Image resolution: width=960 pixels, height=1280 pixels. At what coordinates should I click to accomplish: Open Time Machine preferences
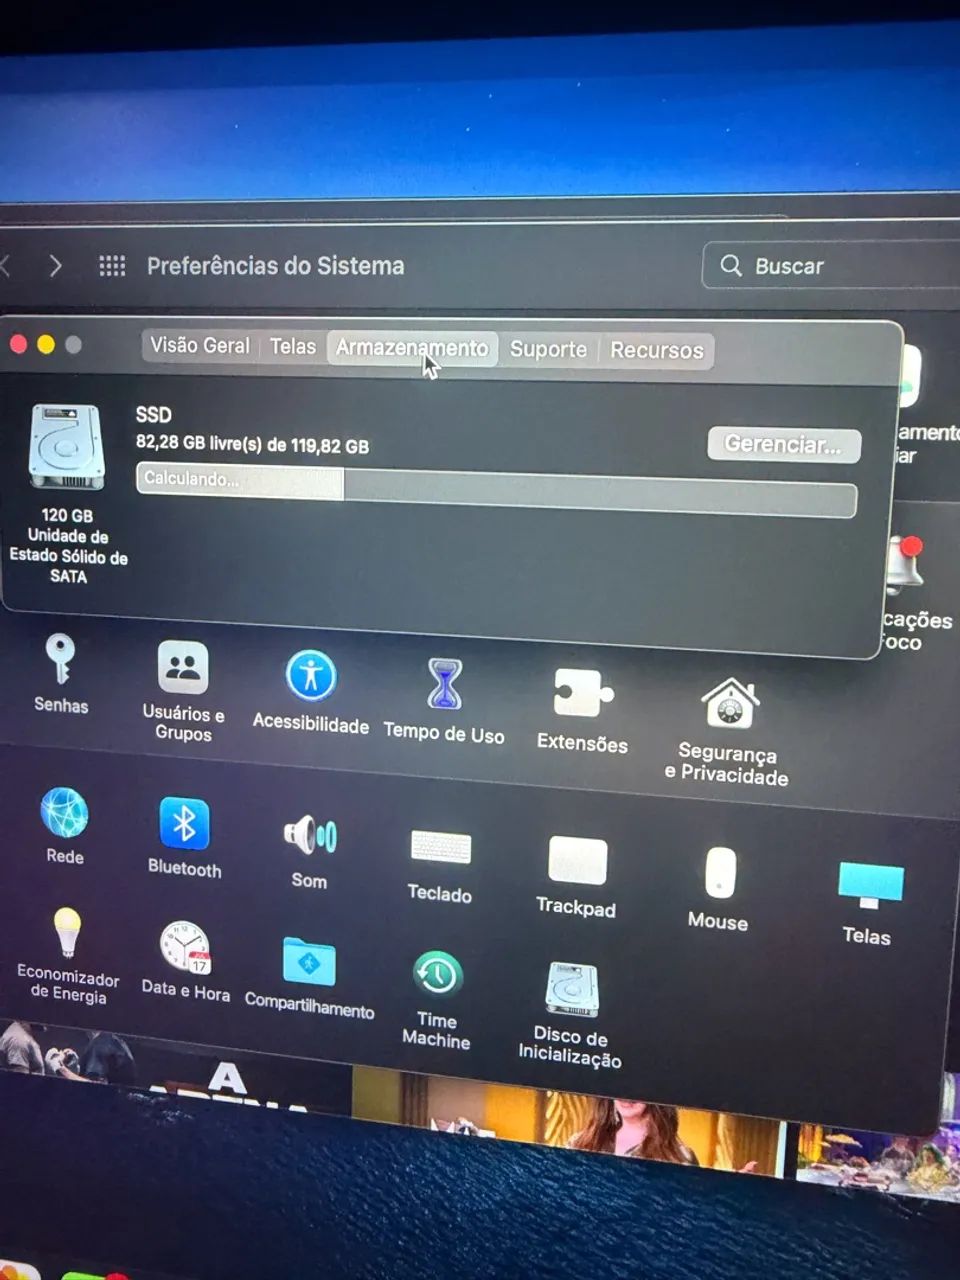[x=437, y=998]
